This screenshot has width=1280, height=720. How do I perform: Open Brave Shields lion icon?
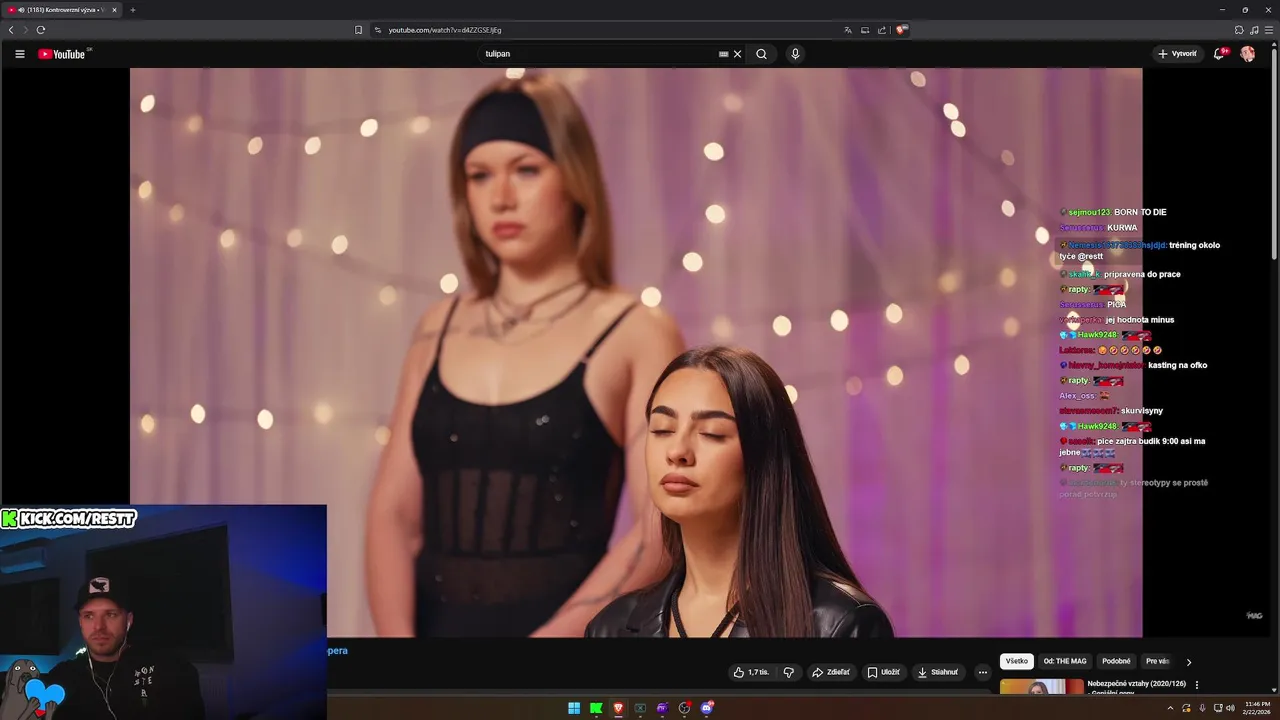pyautogui.click(x=901, y=30)
